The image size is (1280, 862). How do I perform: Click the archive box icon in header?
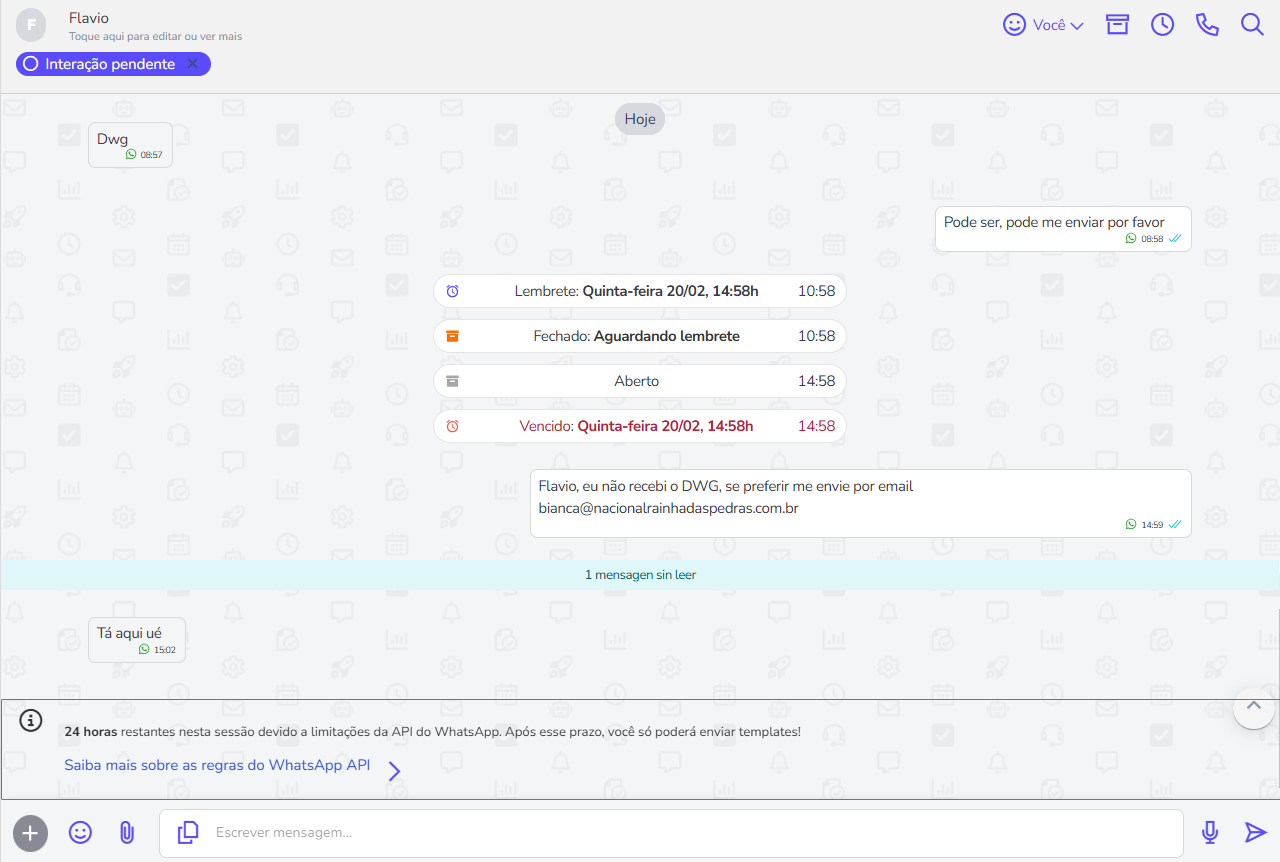click(x=1117, y=25)
